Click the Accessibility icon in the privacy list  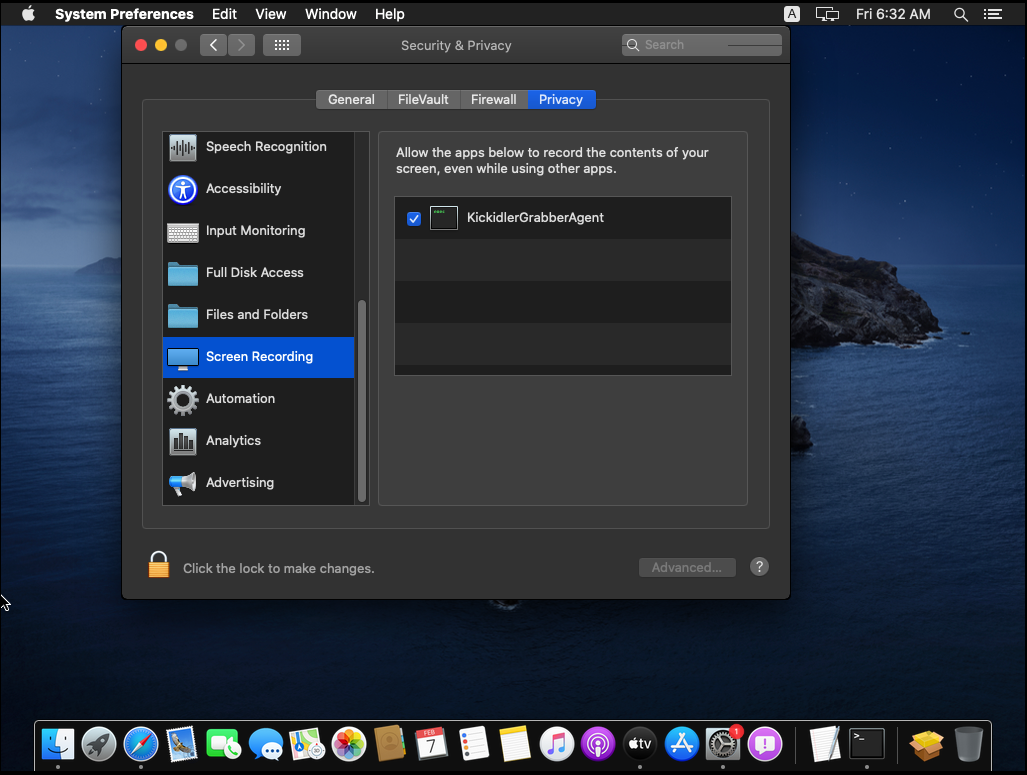[183, 189]
